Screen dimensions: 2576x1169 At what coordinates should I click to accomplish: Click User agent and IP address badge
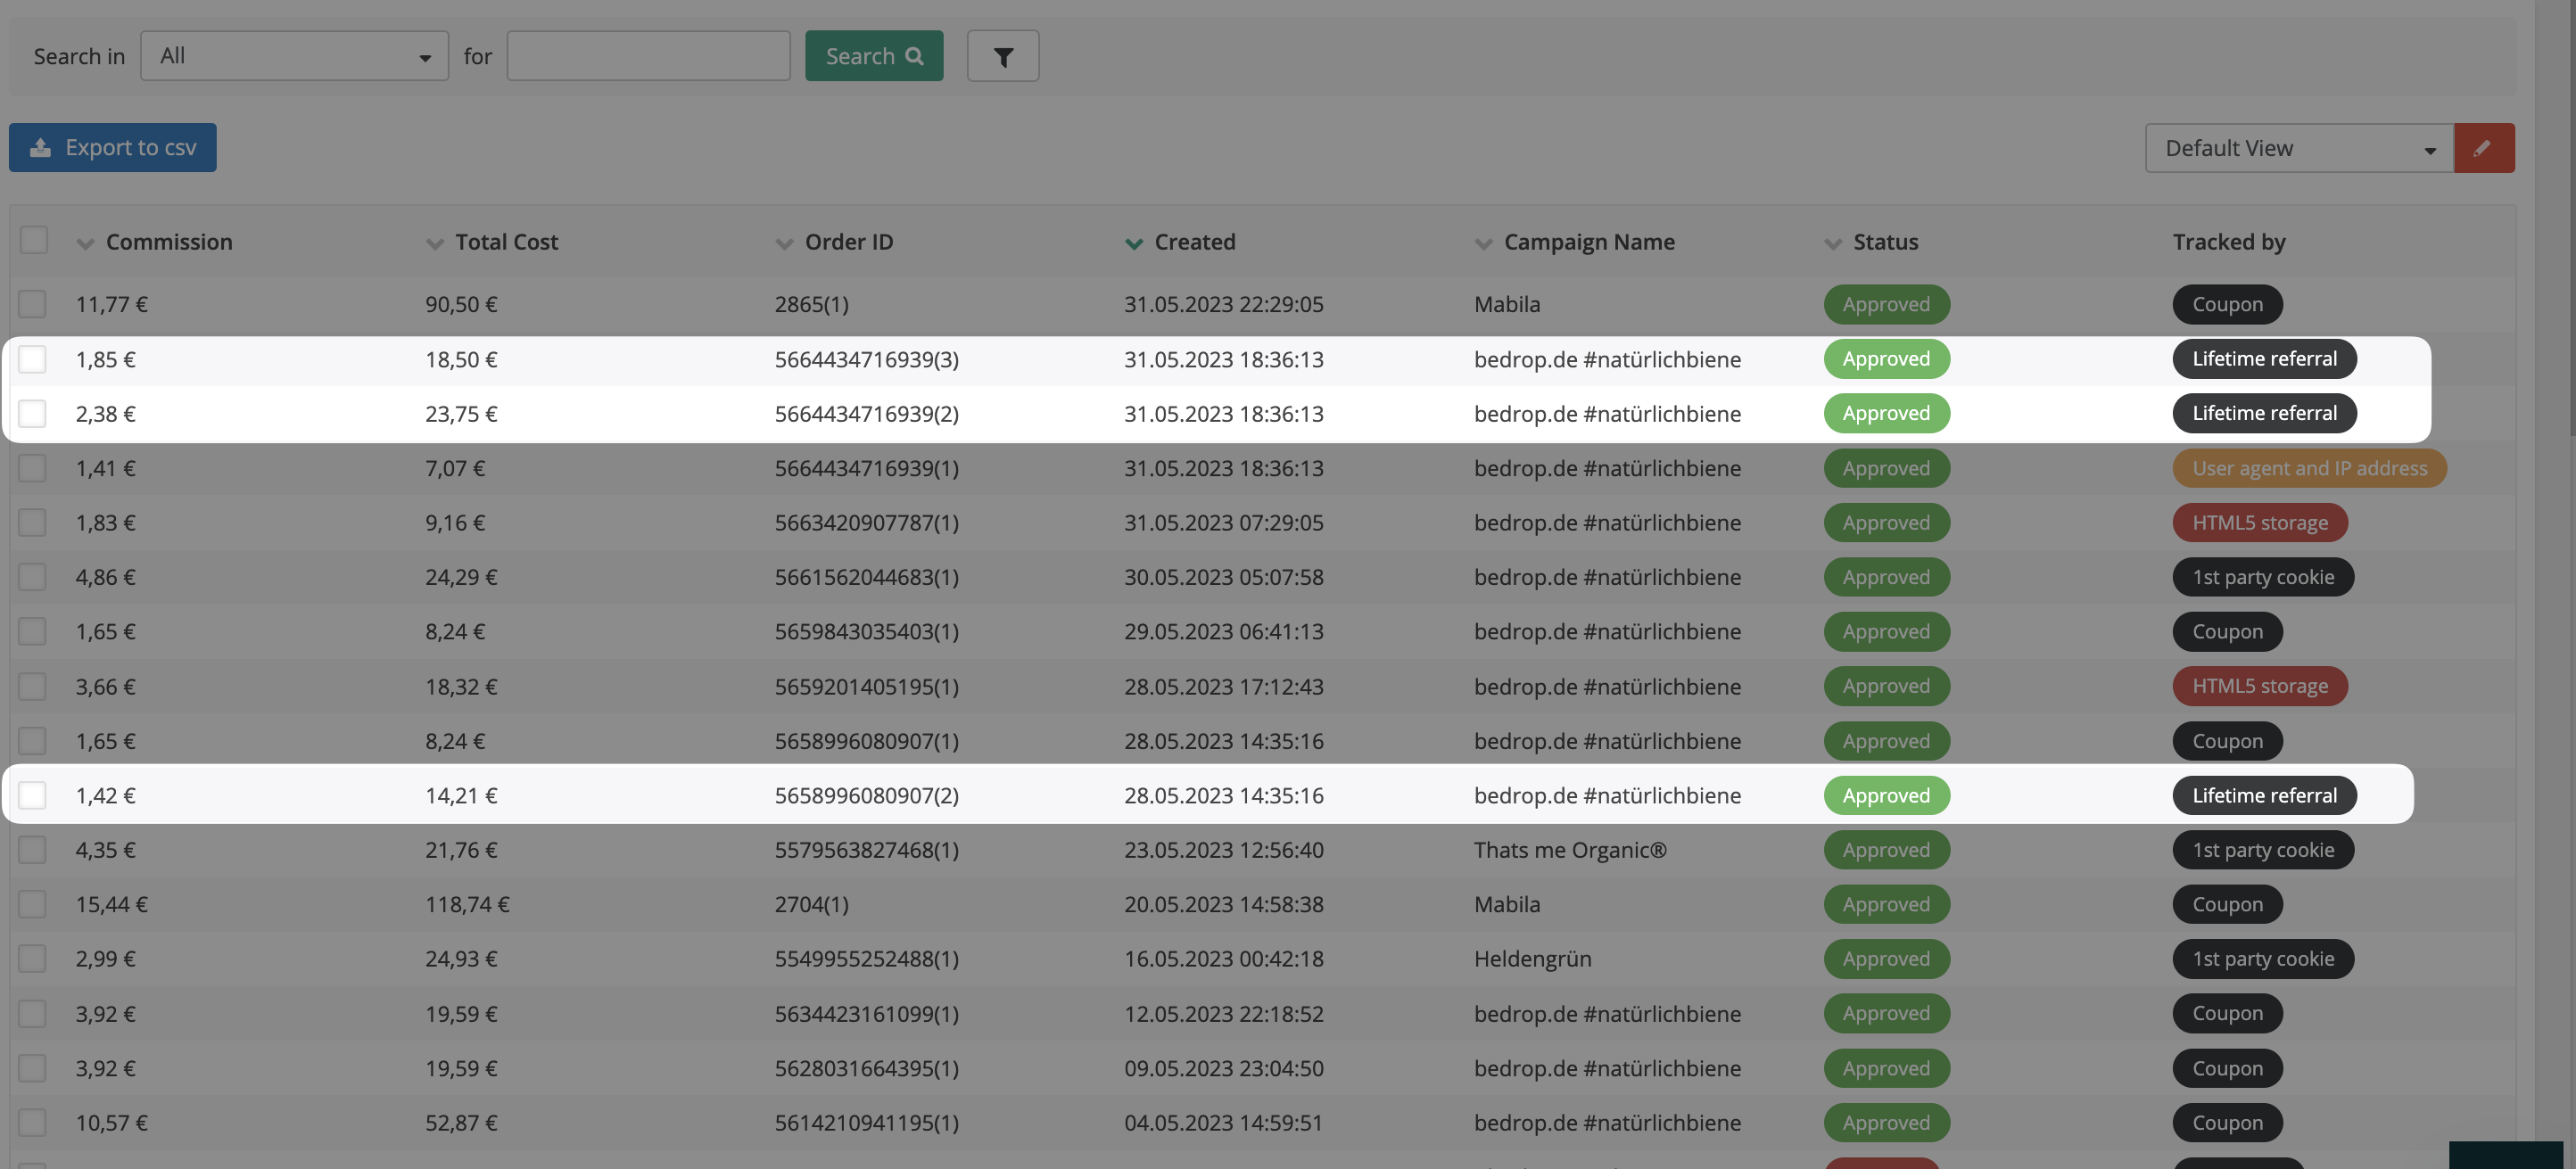pos(2309,468)
